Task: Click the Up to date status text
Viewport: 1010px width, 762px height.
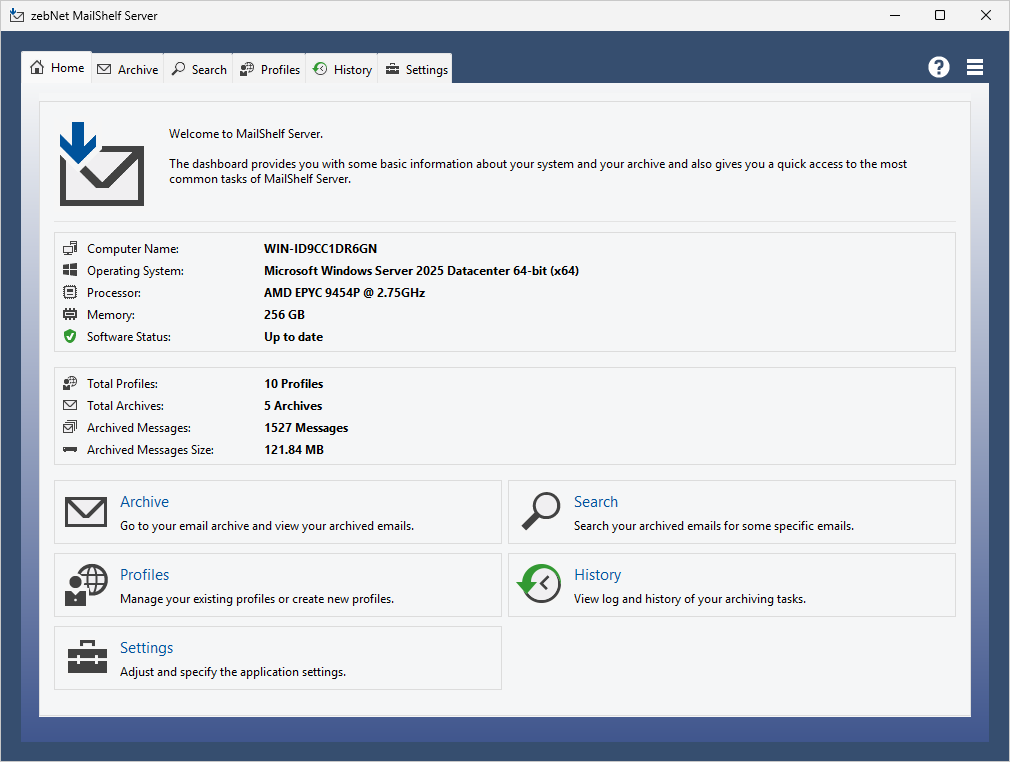Action: [293, 337]
